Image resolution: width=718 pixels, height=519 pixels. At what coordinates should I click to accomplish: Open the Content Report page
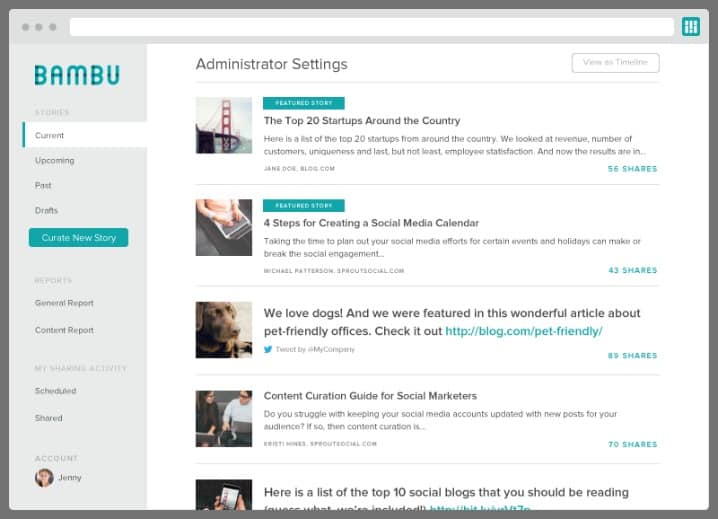pyautogui.click(x=64, y=330)
